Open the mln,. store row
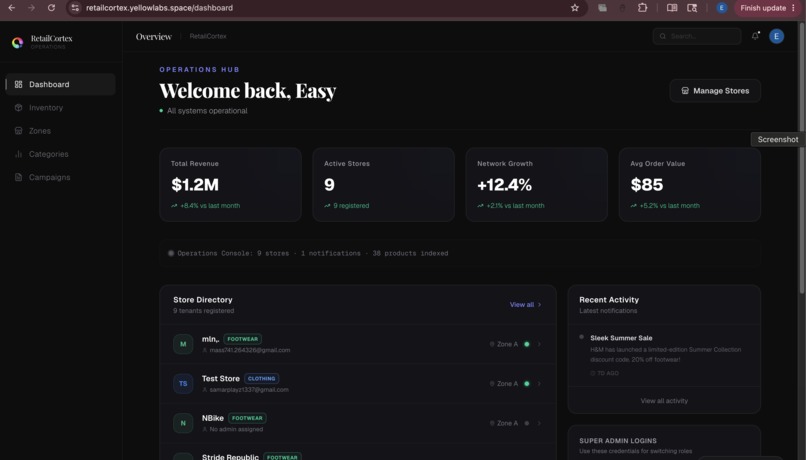 tap(358, 344)
